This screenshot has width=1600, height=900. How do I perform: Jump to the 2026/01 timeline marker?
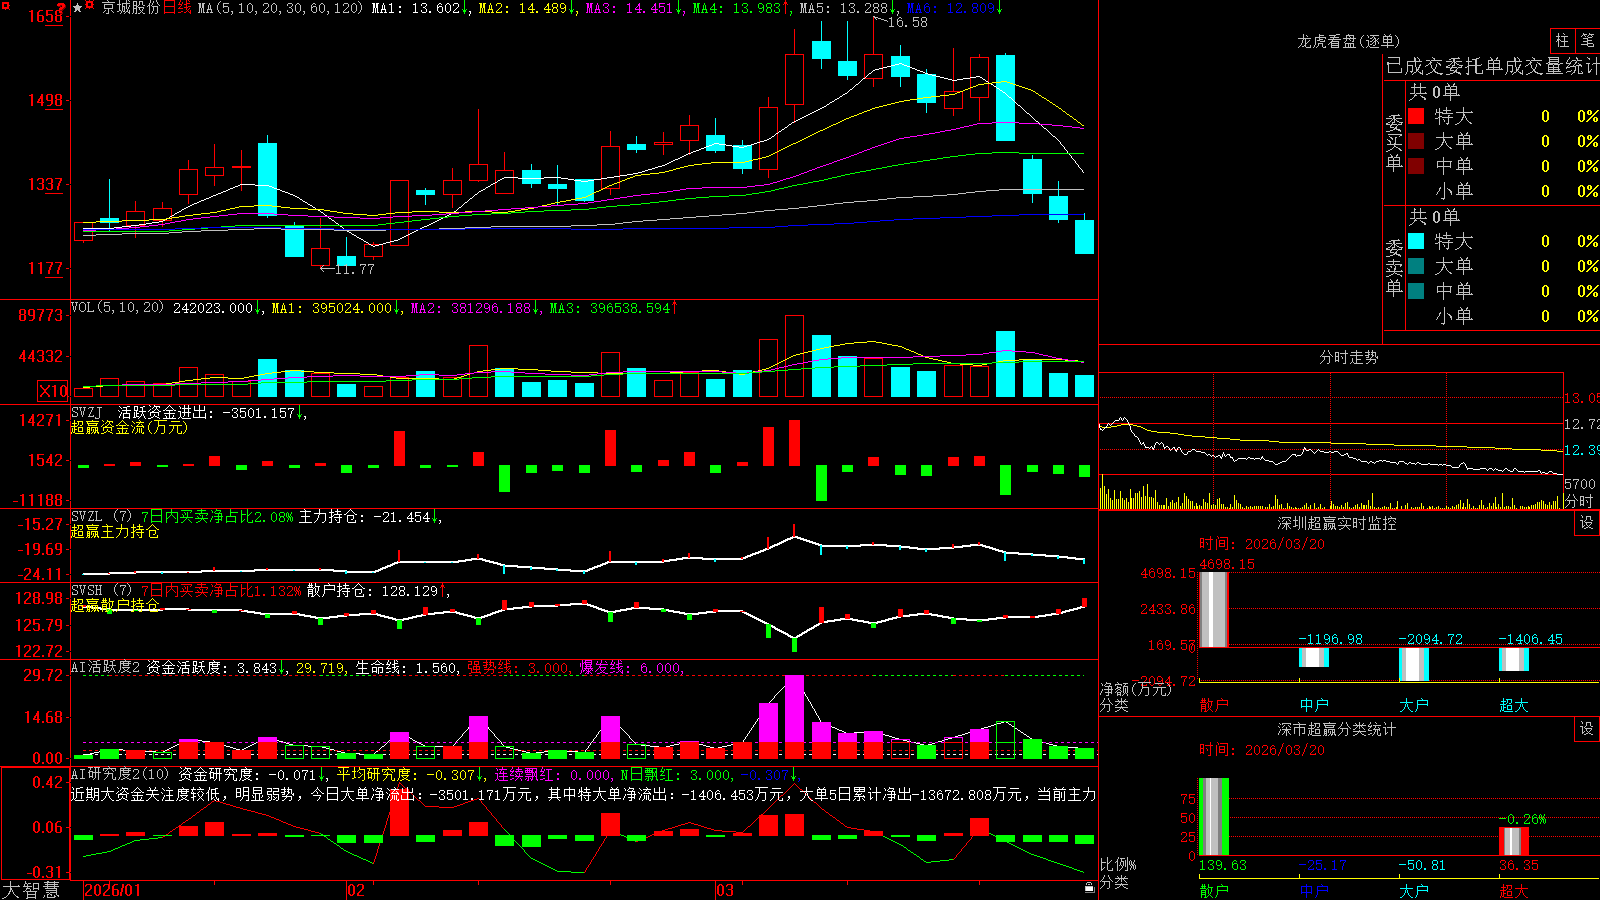(113, 890)
